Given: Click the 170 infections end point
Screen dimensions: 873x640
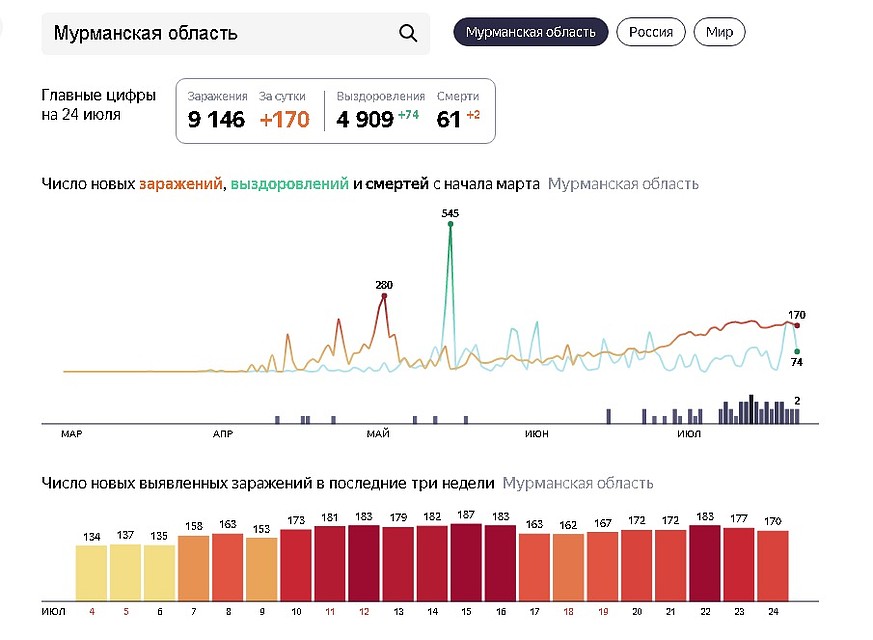Looking at the screenshot, I should tap(797, 326).
